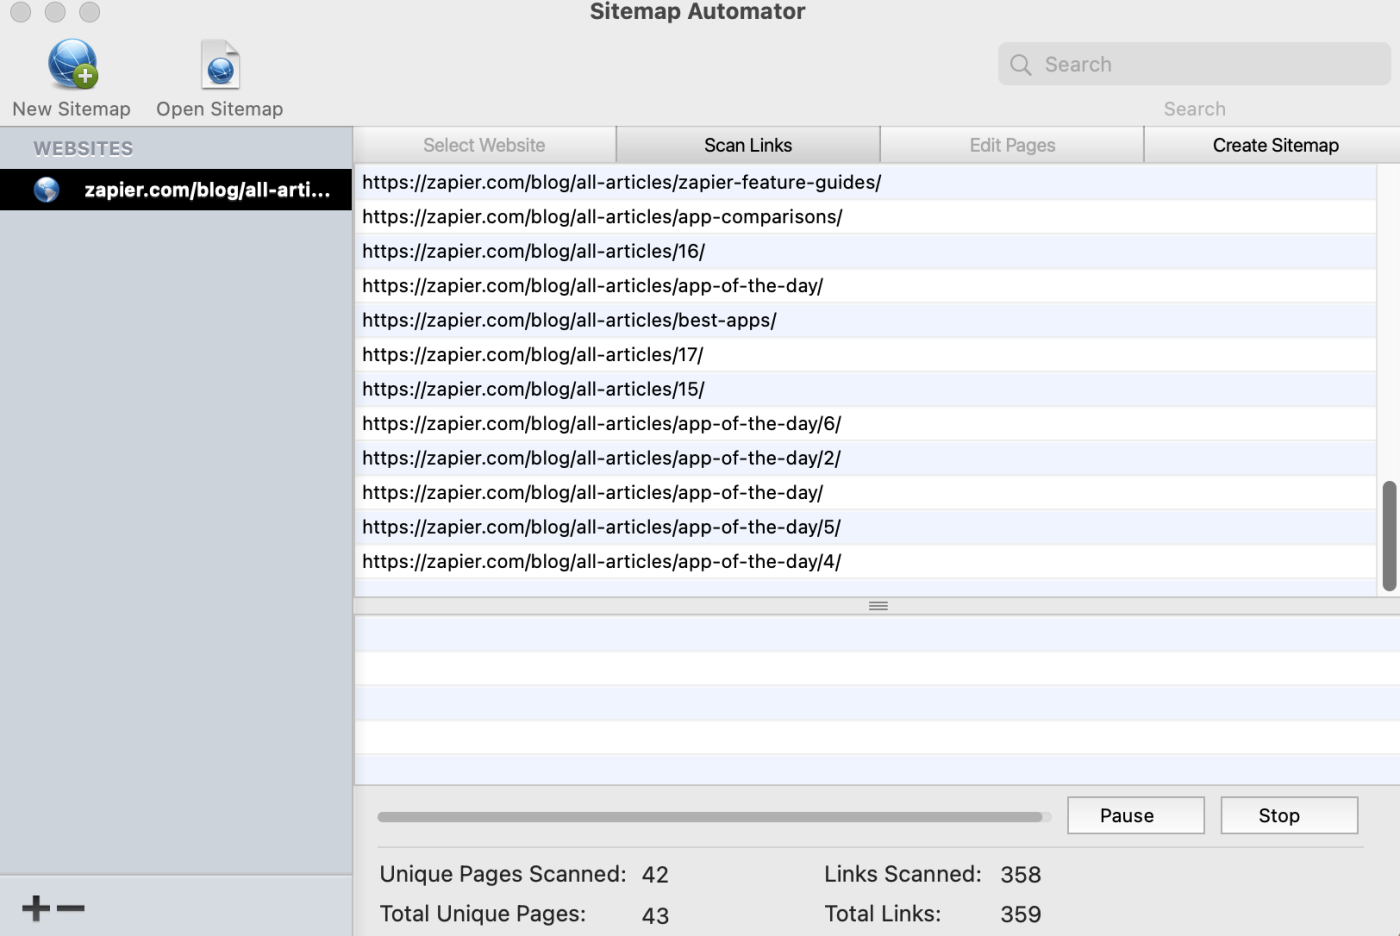Stop the link scan
Viewport: 1400px width, 936px height.
click(1289, 815)
